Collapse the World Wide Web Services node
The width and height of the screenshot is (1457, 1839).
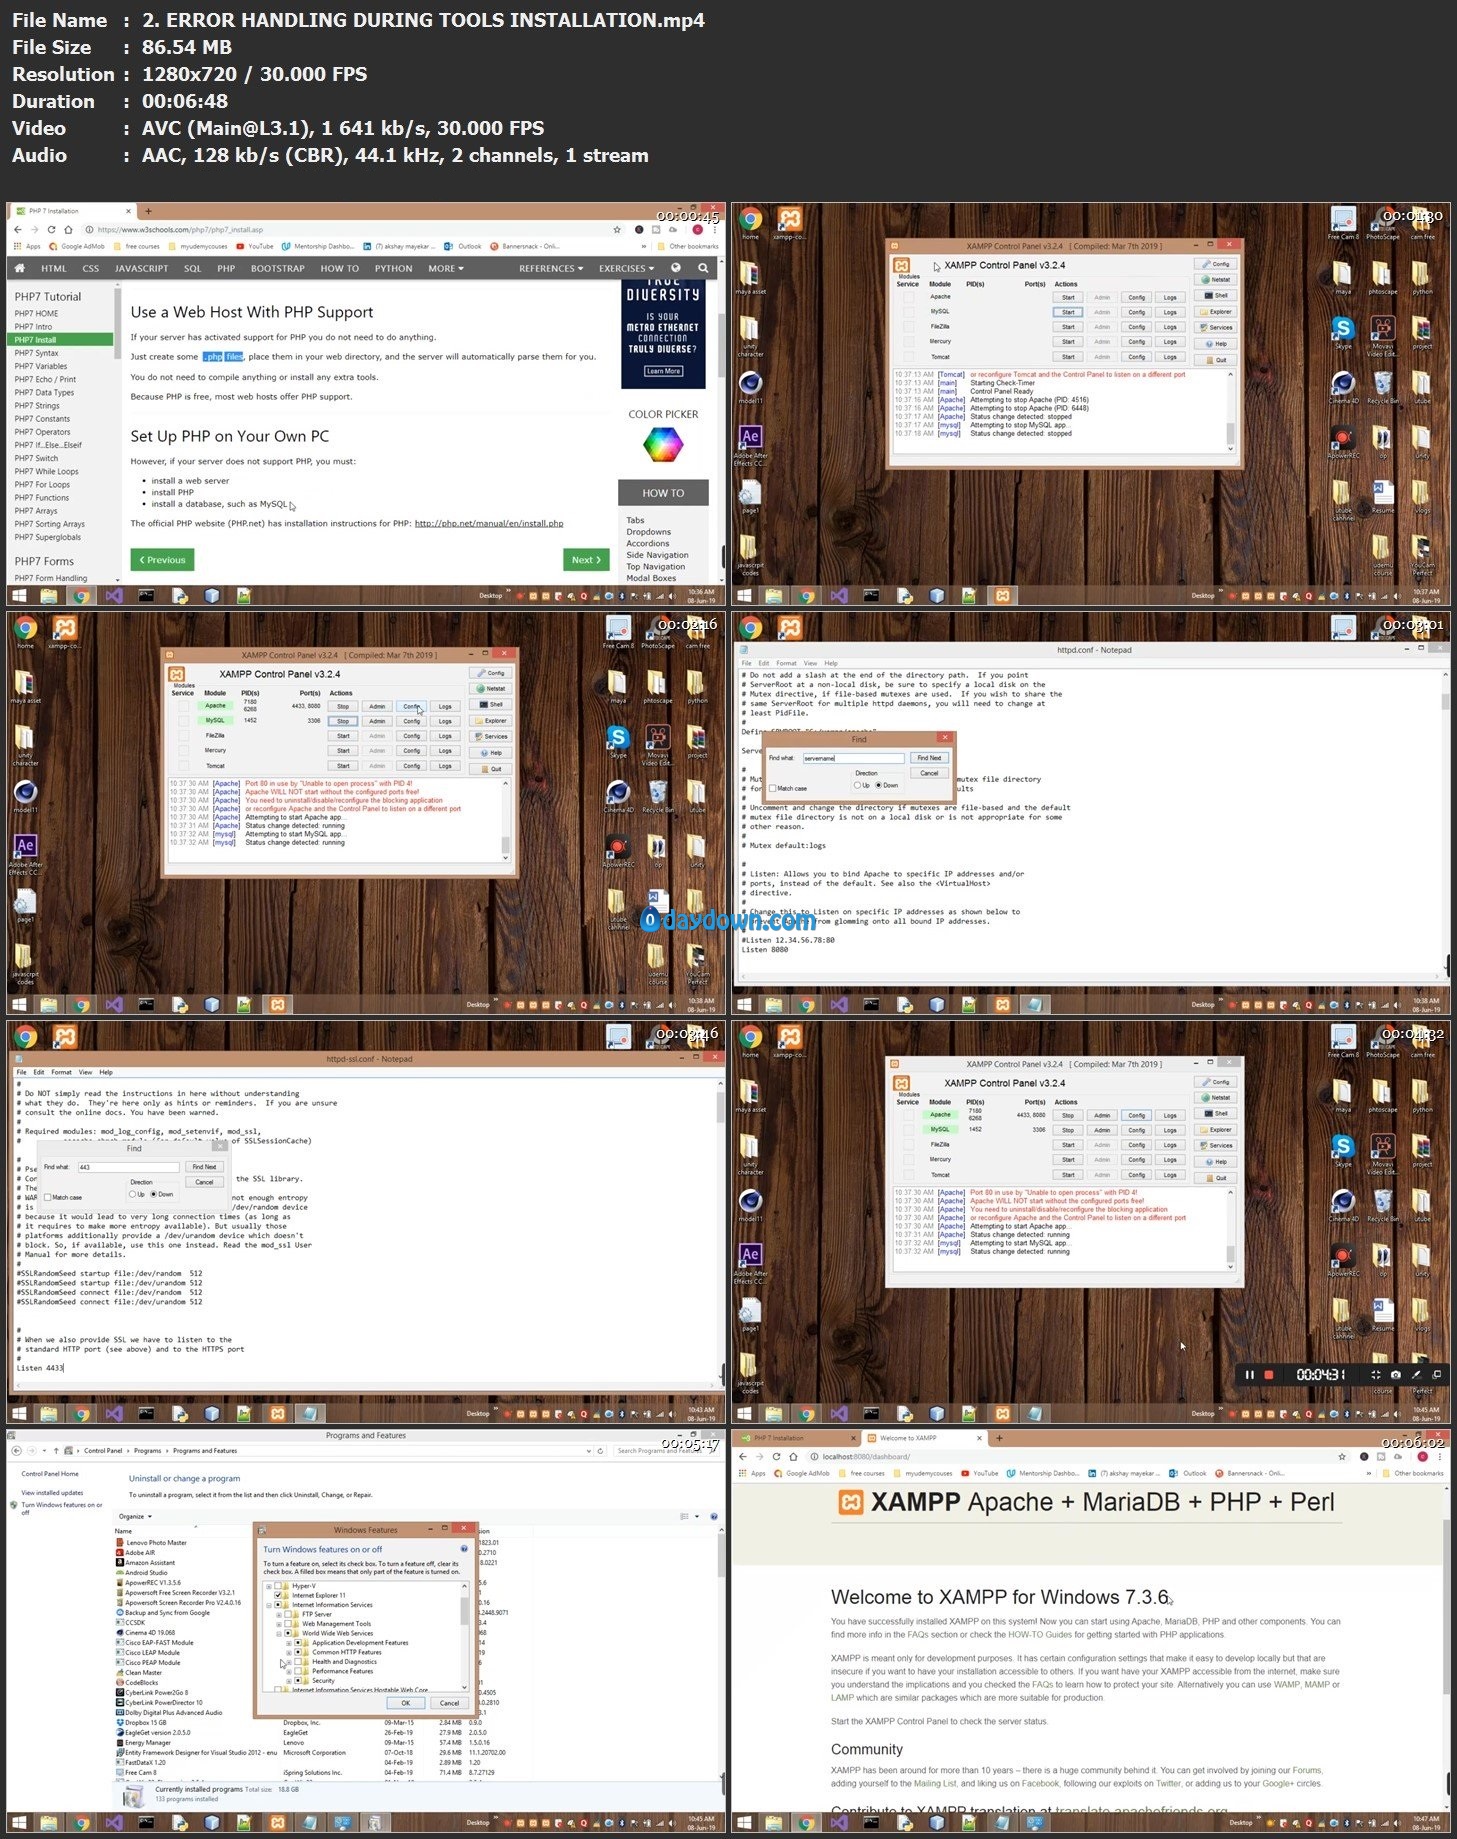279,1633
